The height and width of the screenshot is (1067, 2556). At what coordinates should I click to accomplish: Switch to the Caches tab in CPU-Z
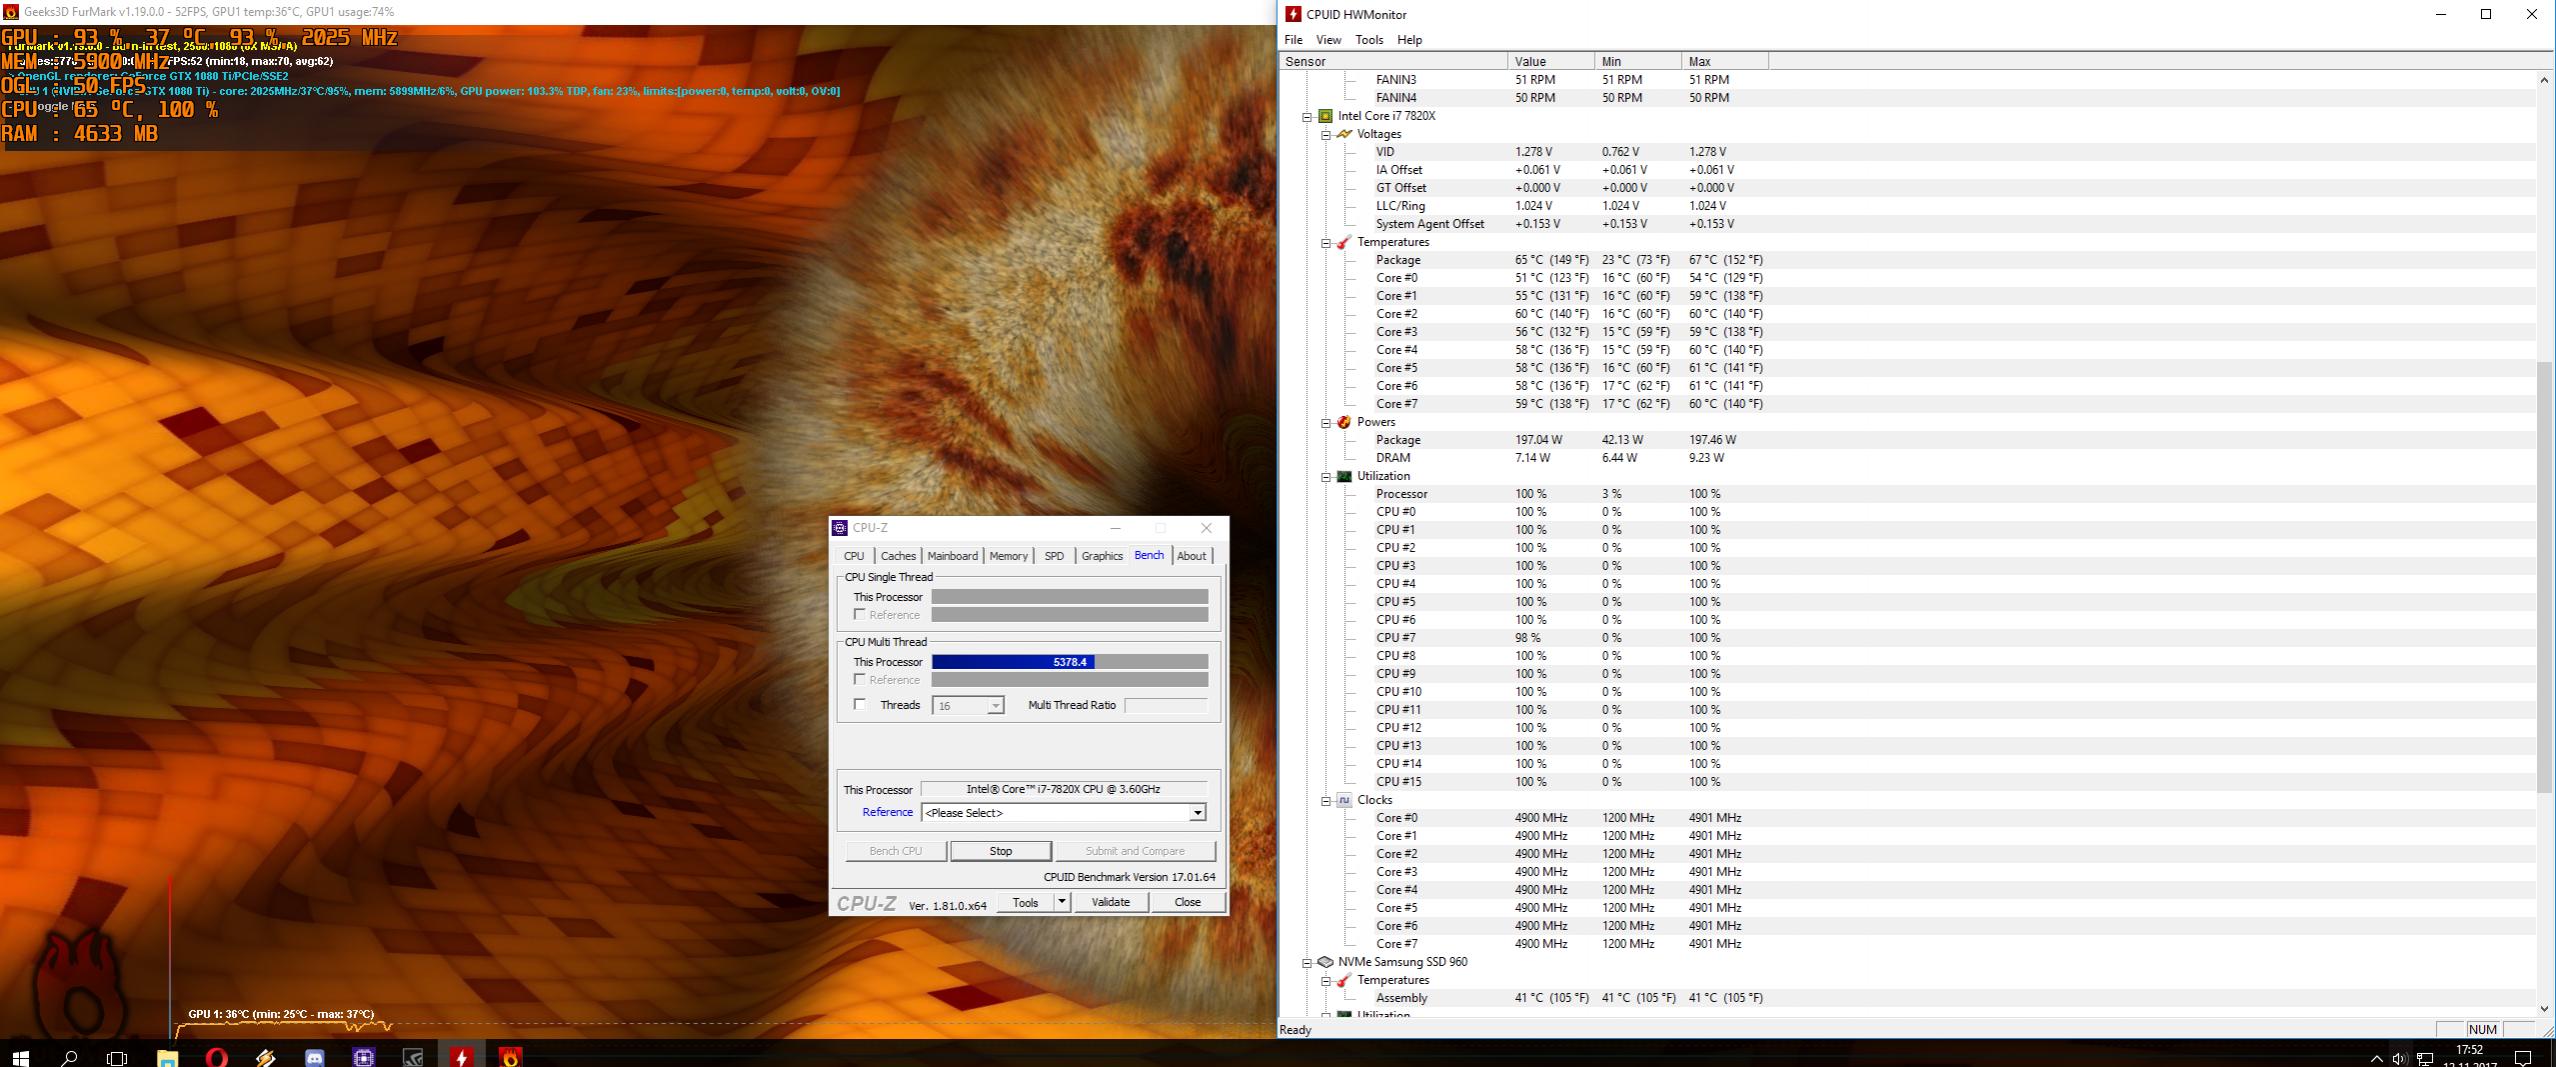(x=898, y=556)
